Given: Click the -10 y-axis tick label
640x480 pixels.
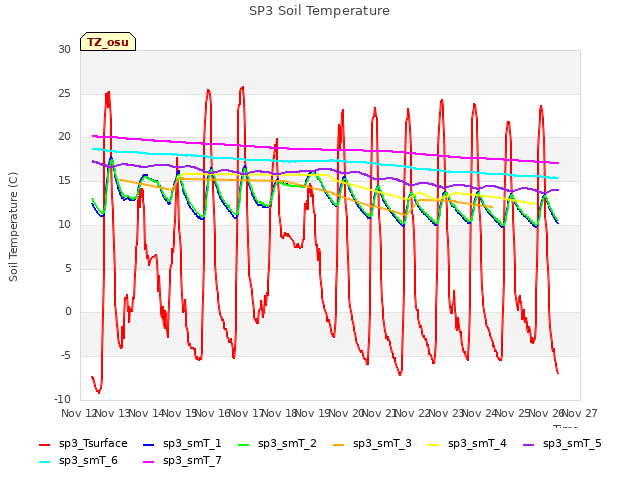Looking at the screenshot, I should (x=62, y=399).
